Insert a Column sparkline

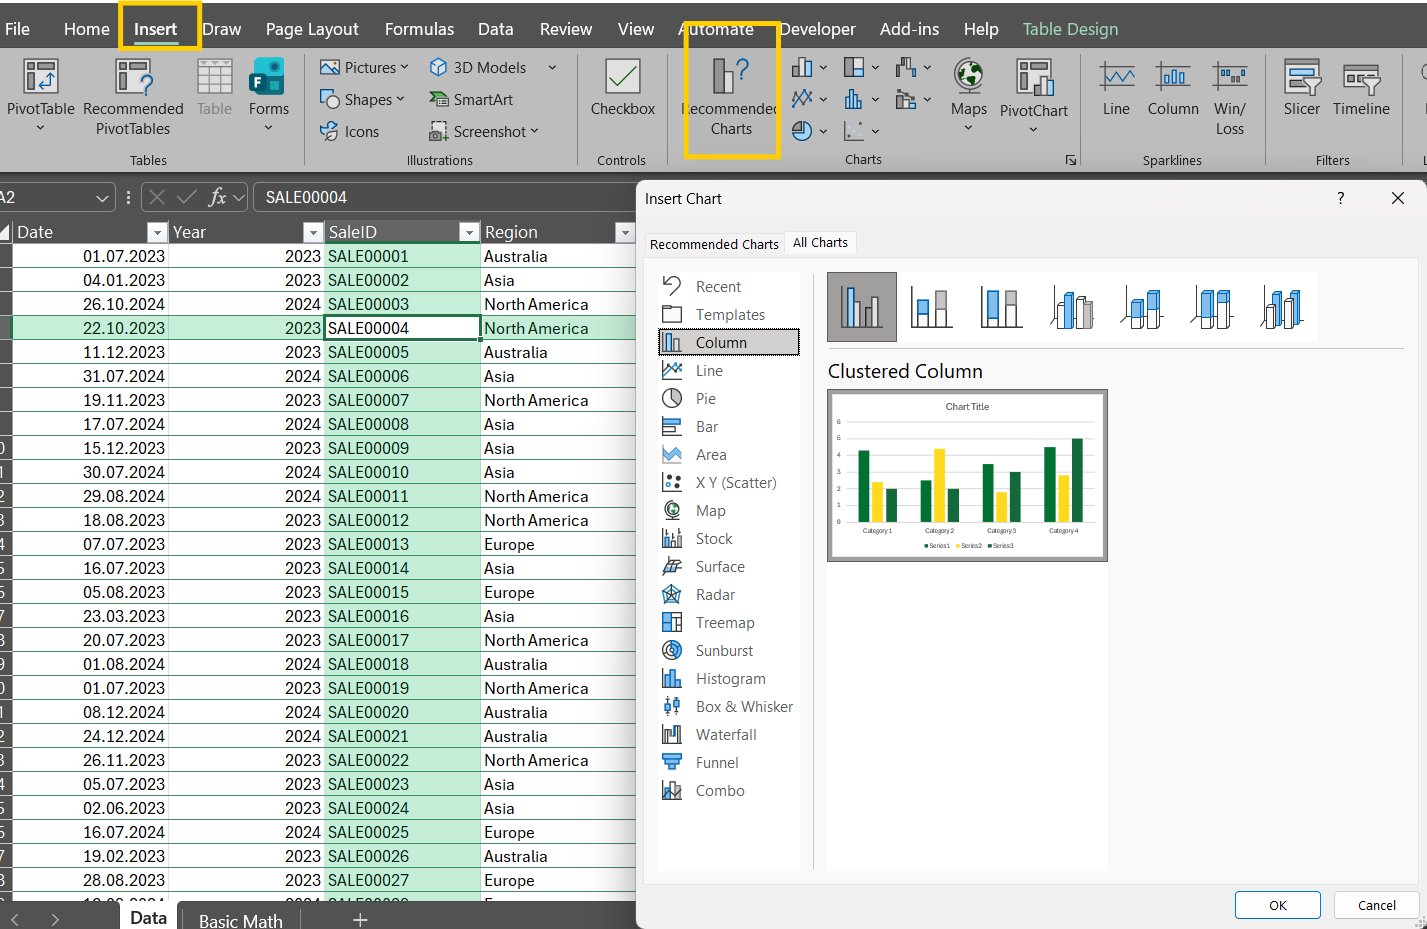click(1173, 88)
